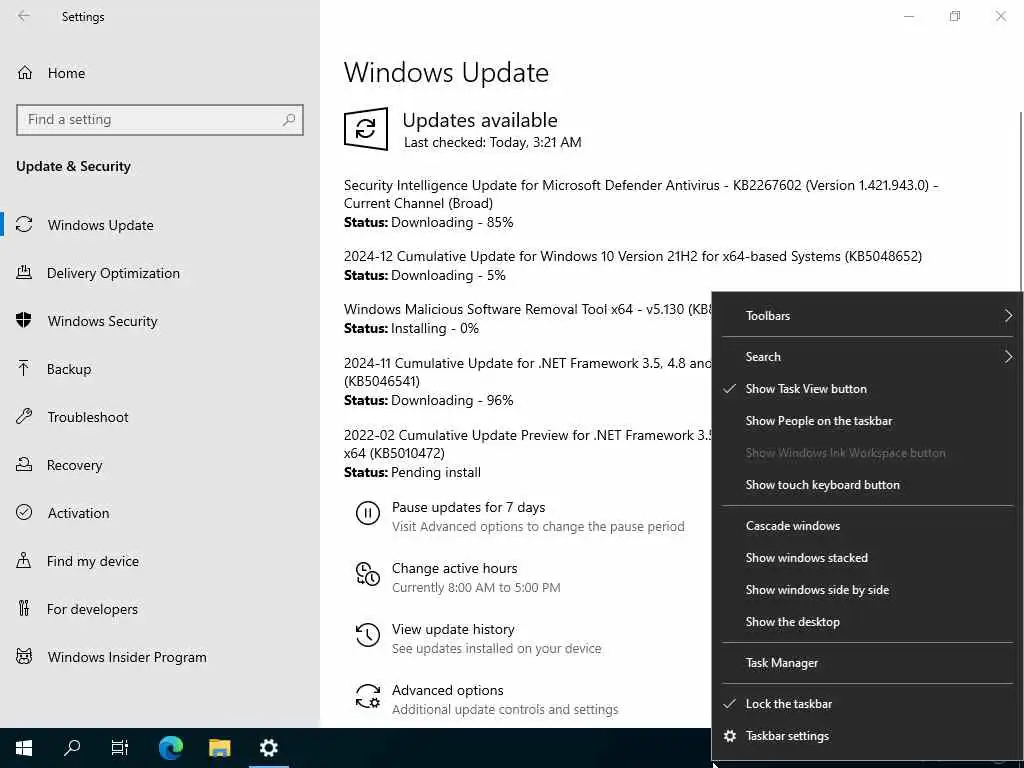Click Status: Downloading - 5% text

[x=424, y=275]
